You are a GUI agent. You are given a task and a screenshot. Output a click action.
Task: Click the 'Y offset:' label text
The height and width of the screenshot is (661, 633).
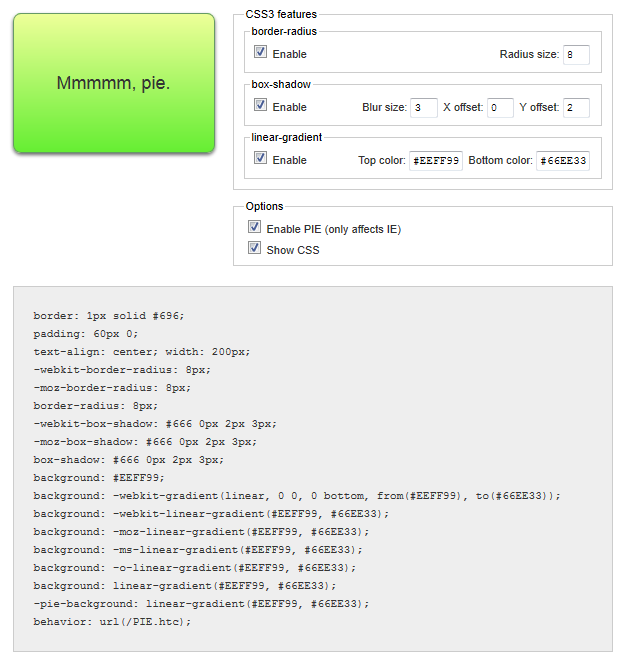[x=540, y=107]
